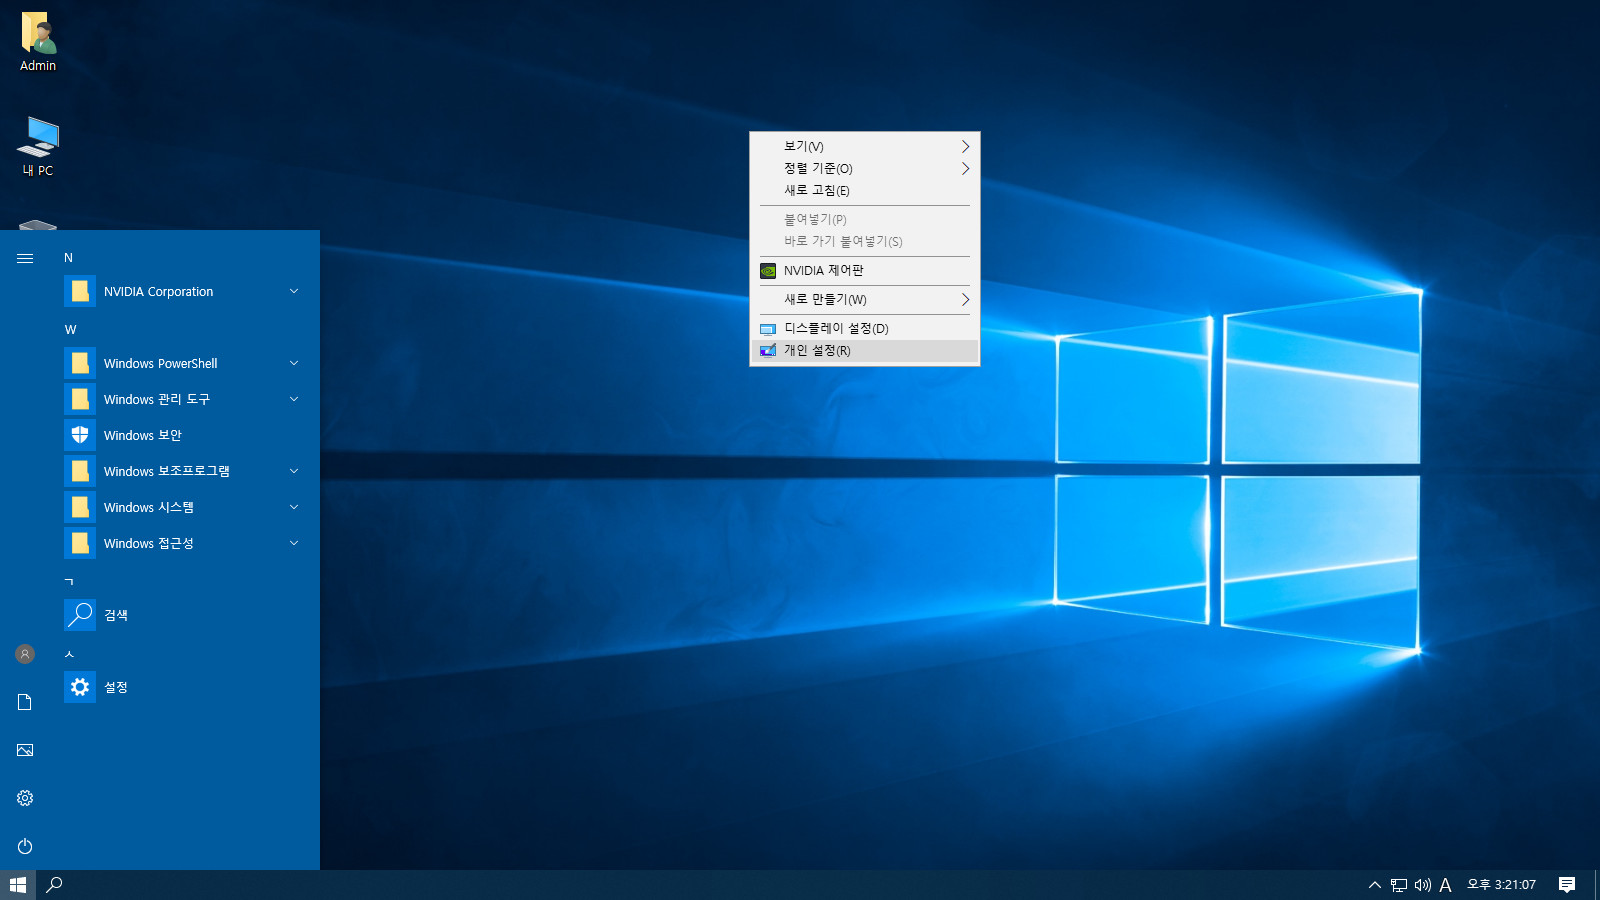Open the Admin folder on desktop
1600x900 pixels.
pos(38,42)
